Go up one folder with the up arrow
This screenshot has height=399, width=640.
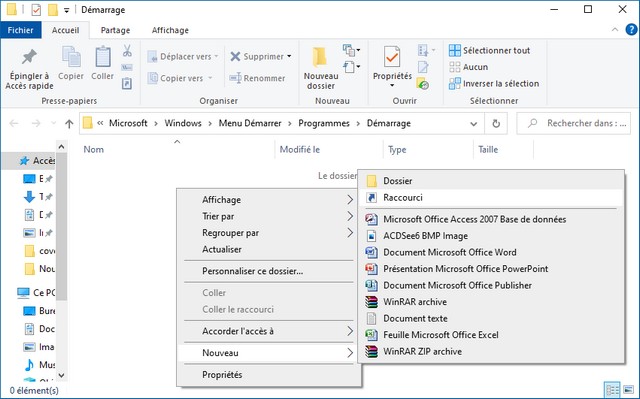(x=69, y=124)
